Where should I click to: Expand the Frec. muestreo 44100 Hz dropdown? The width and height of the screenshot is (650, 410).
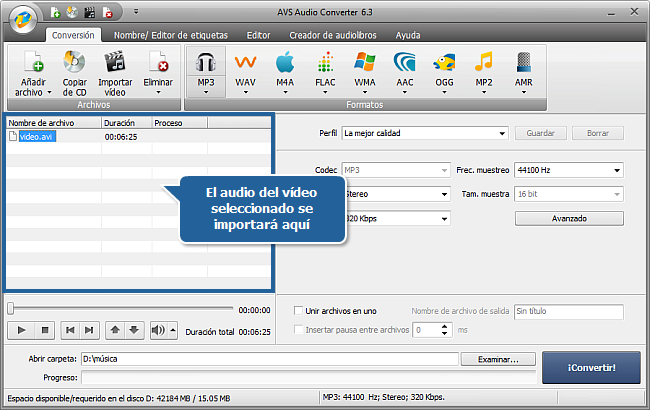pos(568,169)
